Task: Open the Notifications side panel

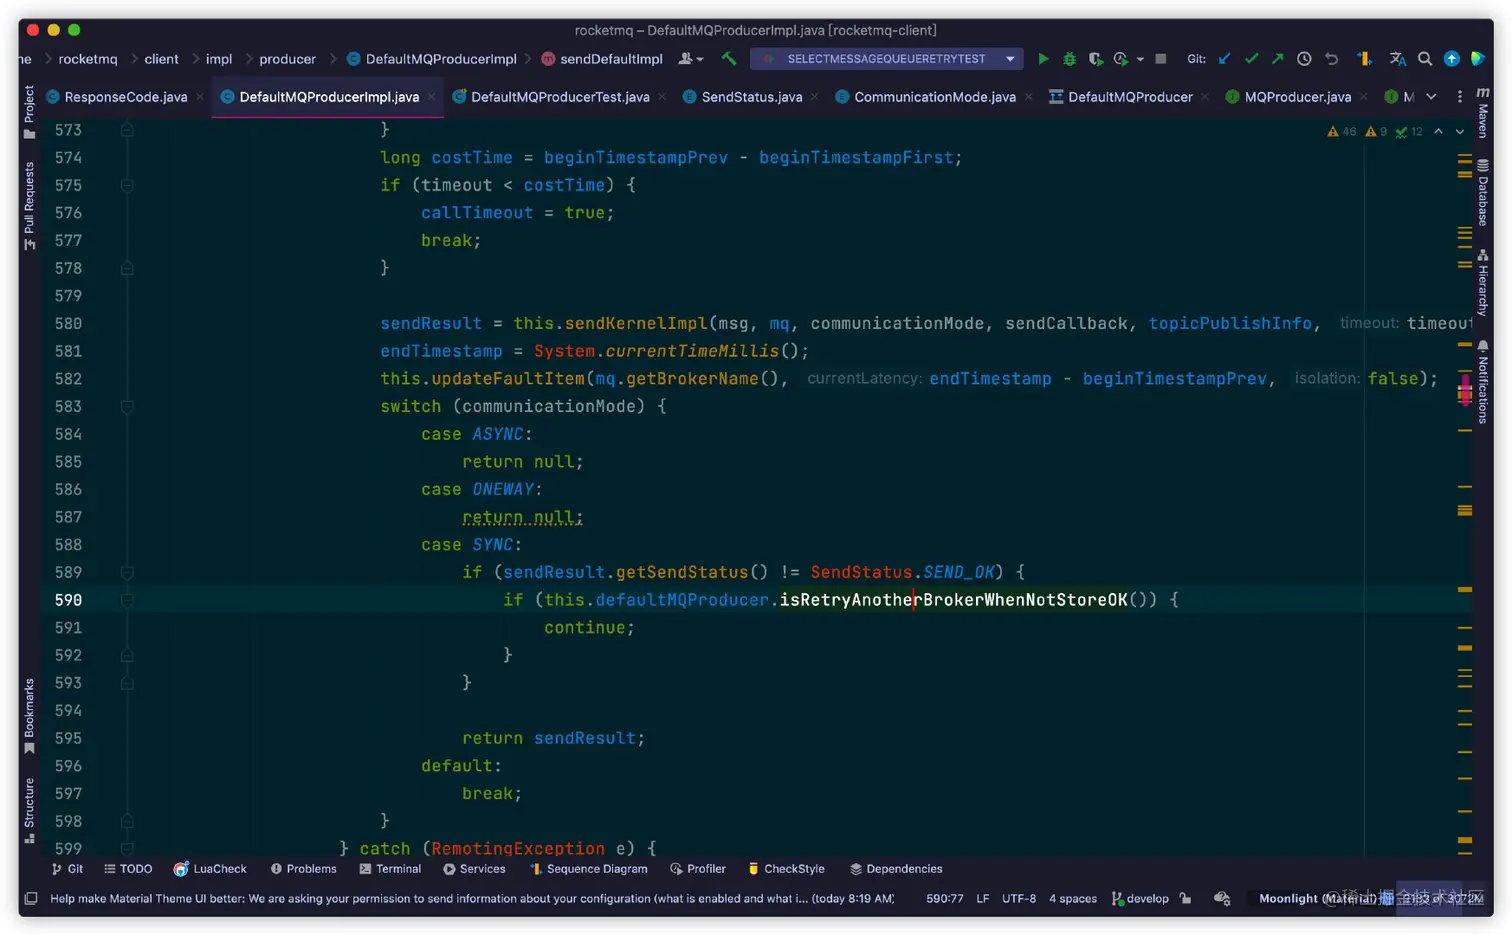Action: point(1483,382)
